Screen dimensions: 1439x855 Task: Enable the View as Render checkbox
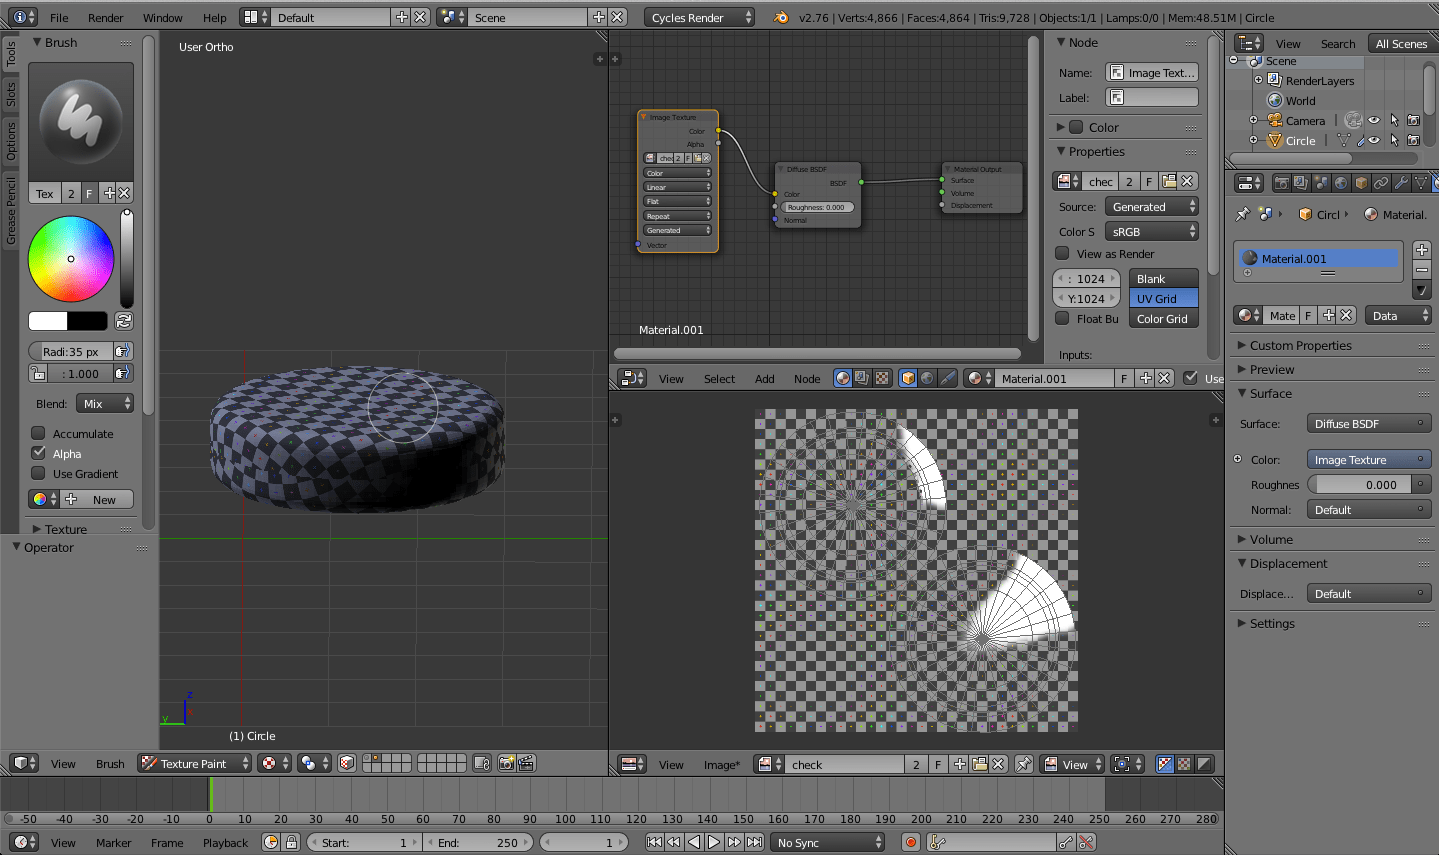[x=1063, y=253]
